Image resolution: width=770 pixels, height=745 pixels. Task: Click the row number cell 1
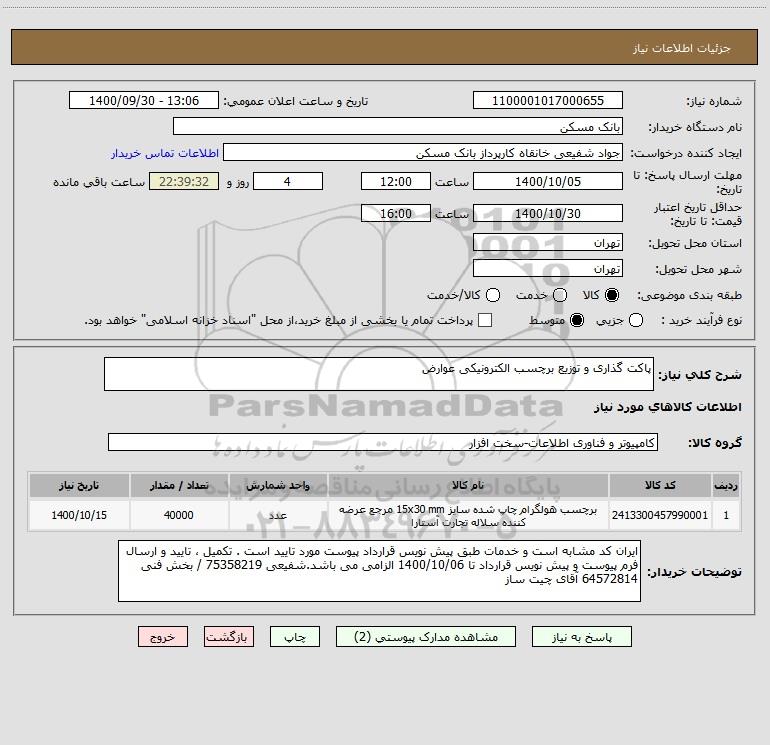coord(726,515)
